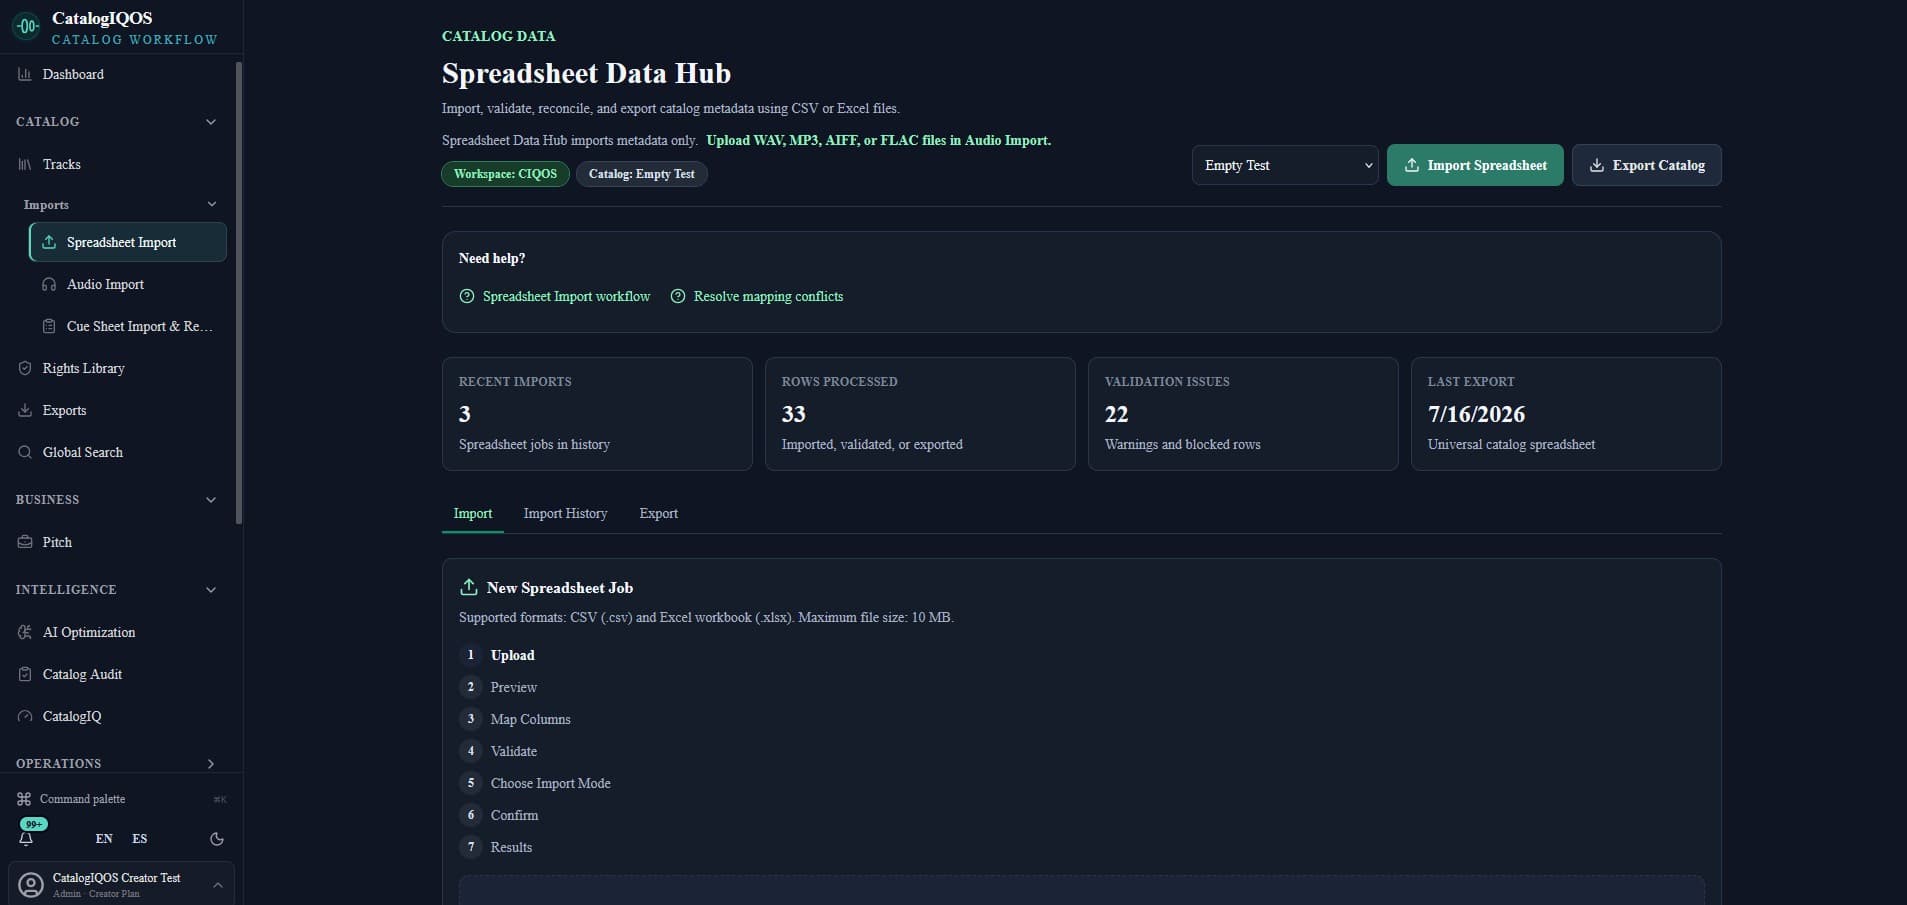Viewport: 1907px width, 905px height.
Task: Click the Recent Imports count 3
Action: [x=465, y=414]
